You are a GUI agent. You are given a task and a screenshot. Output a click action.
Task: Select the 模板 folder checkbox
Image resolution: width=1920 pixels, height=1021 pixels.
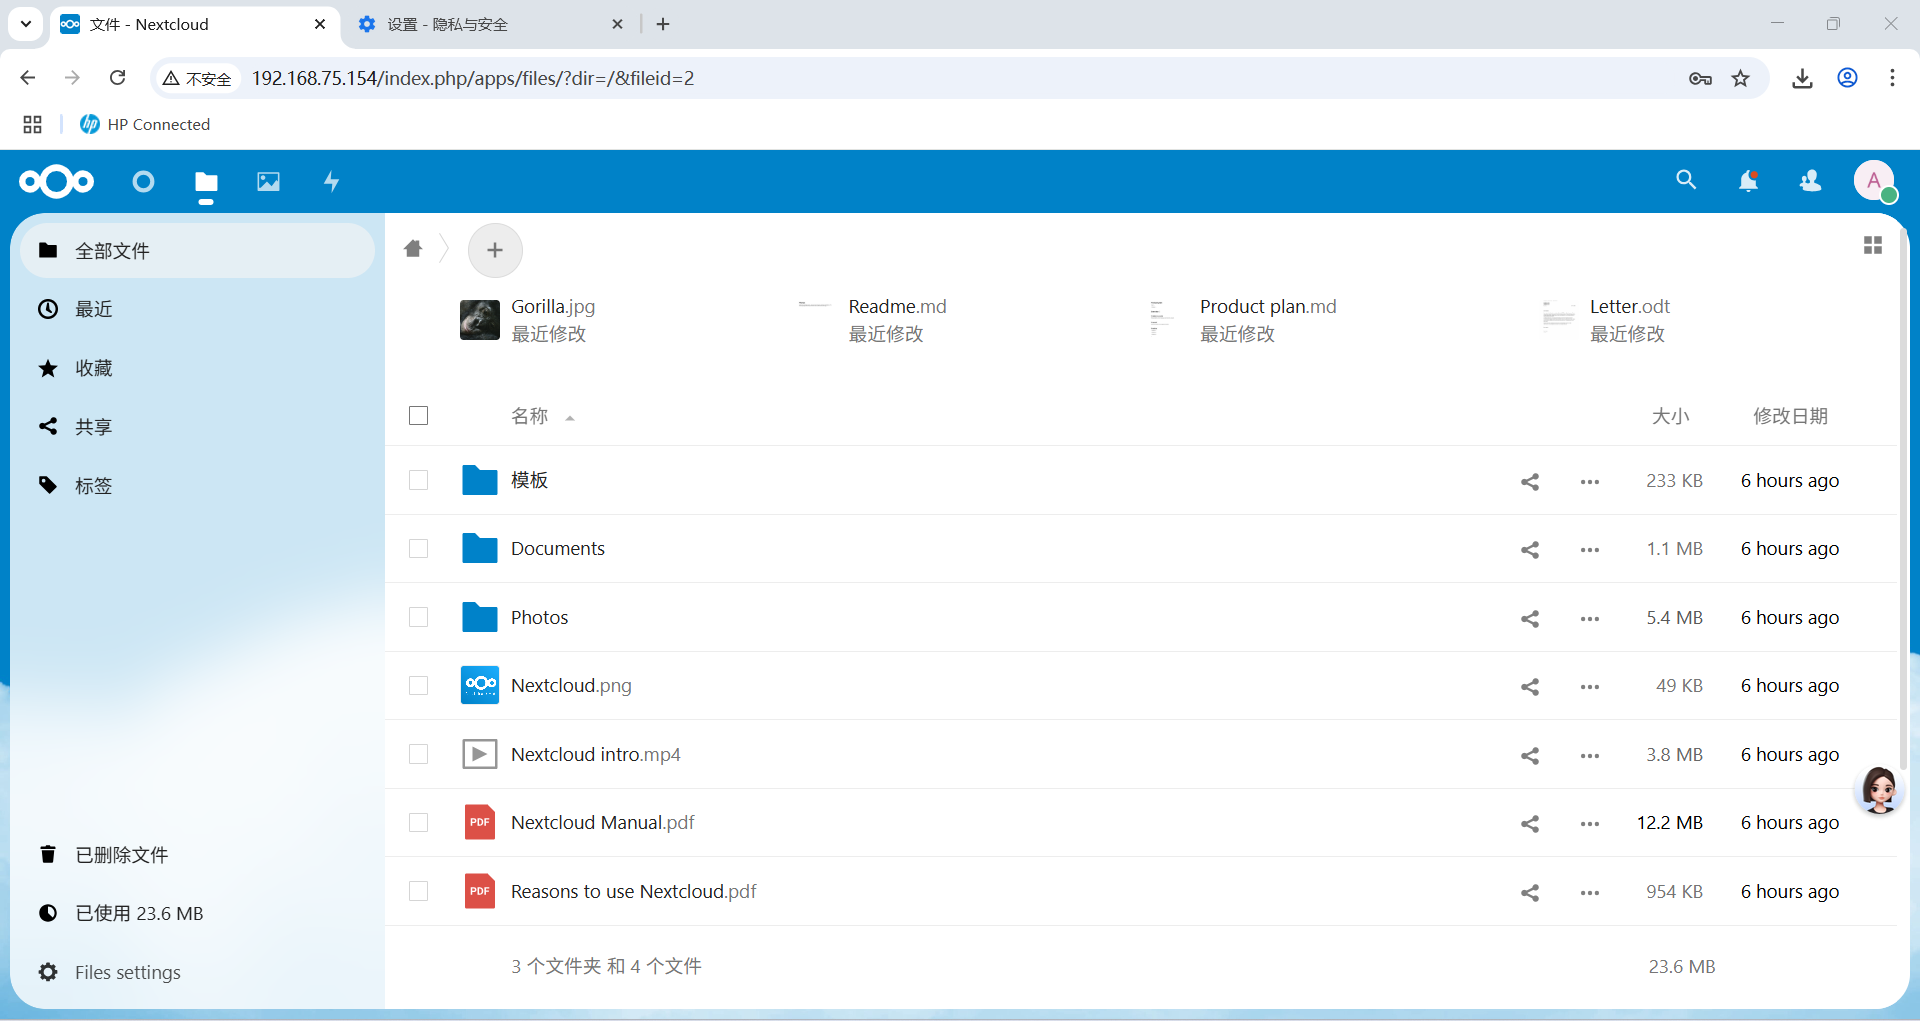[419, 480]
